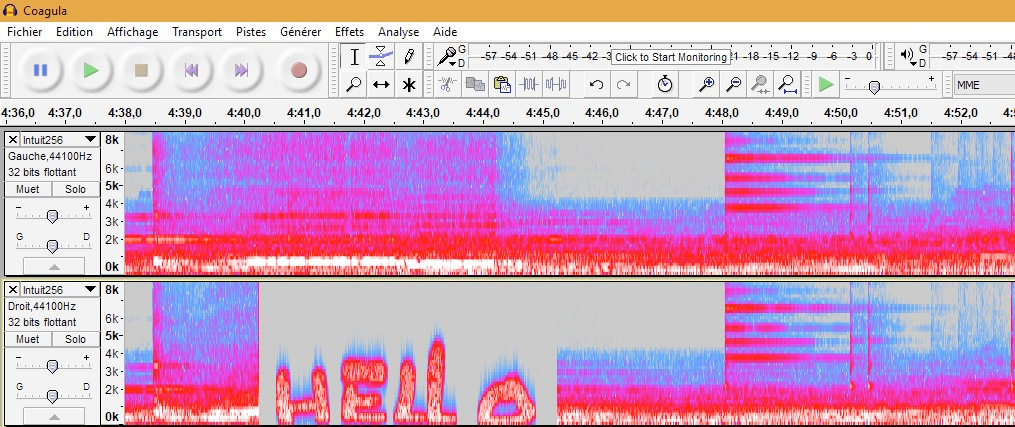Open Intuit256 dropdown on Gauche track
The width and height of the screenshot is (1015, 427).
click(x=59, y=140)
